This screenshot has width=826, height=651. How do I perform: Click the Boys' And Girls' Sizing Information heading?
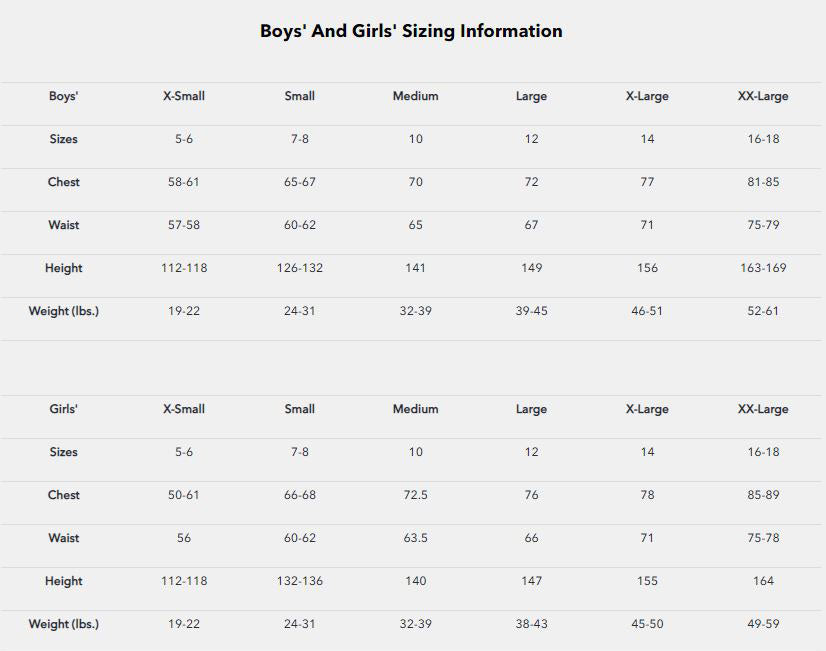[411, 31]
